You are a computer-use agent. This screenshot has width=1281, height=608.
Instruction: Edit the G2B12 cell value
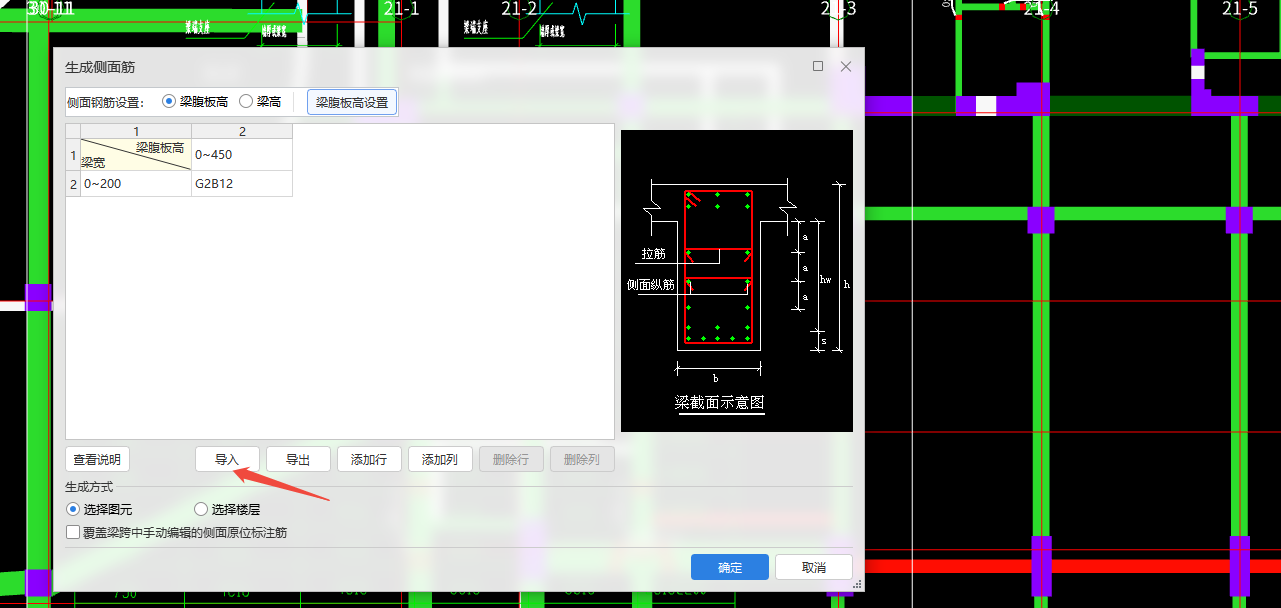[241, 183]
